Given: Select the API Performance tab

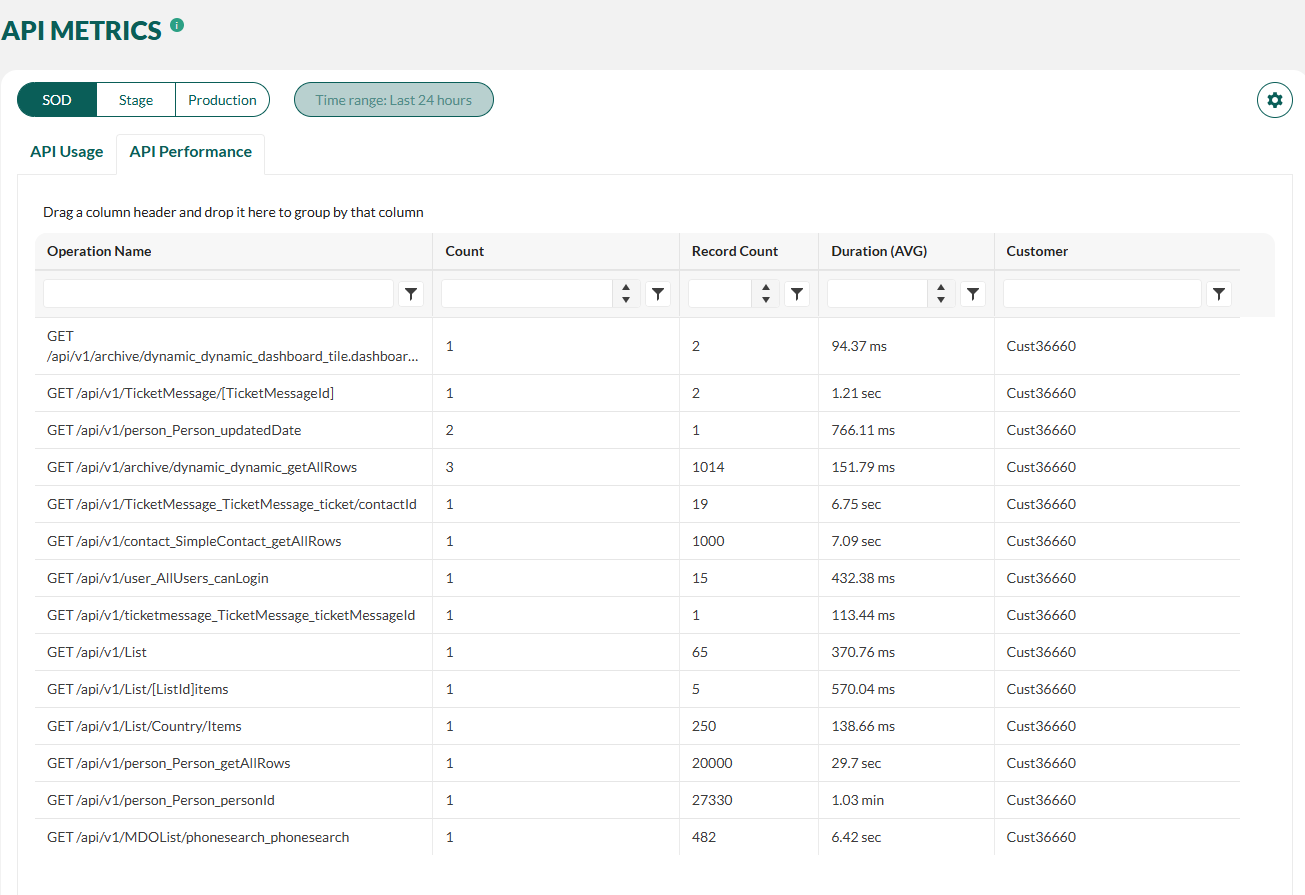Looking at the screenshot, I should [x=191, y=152].
